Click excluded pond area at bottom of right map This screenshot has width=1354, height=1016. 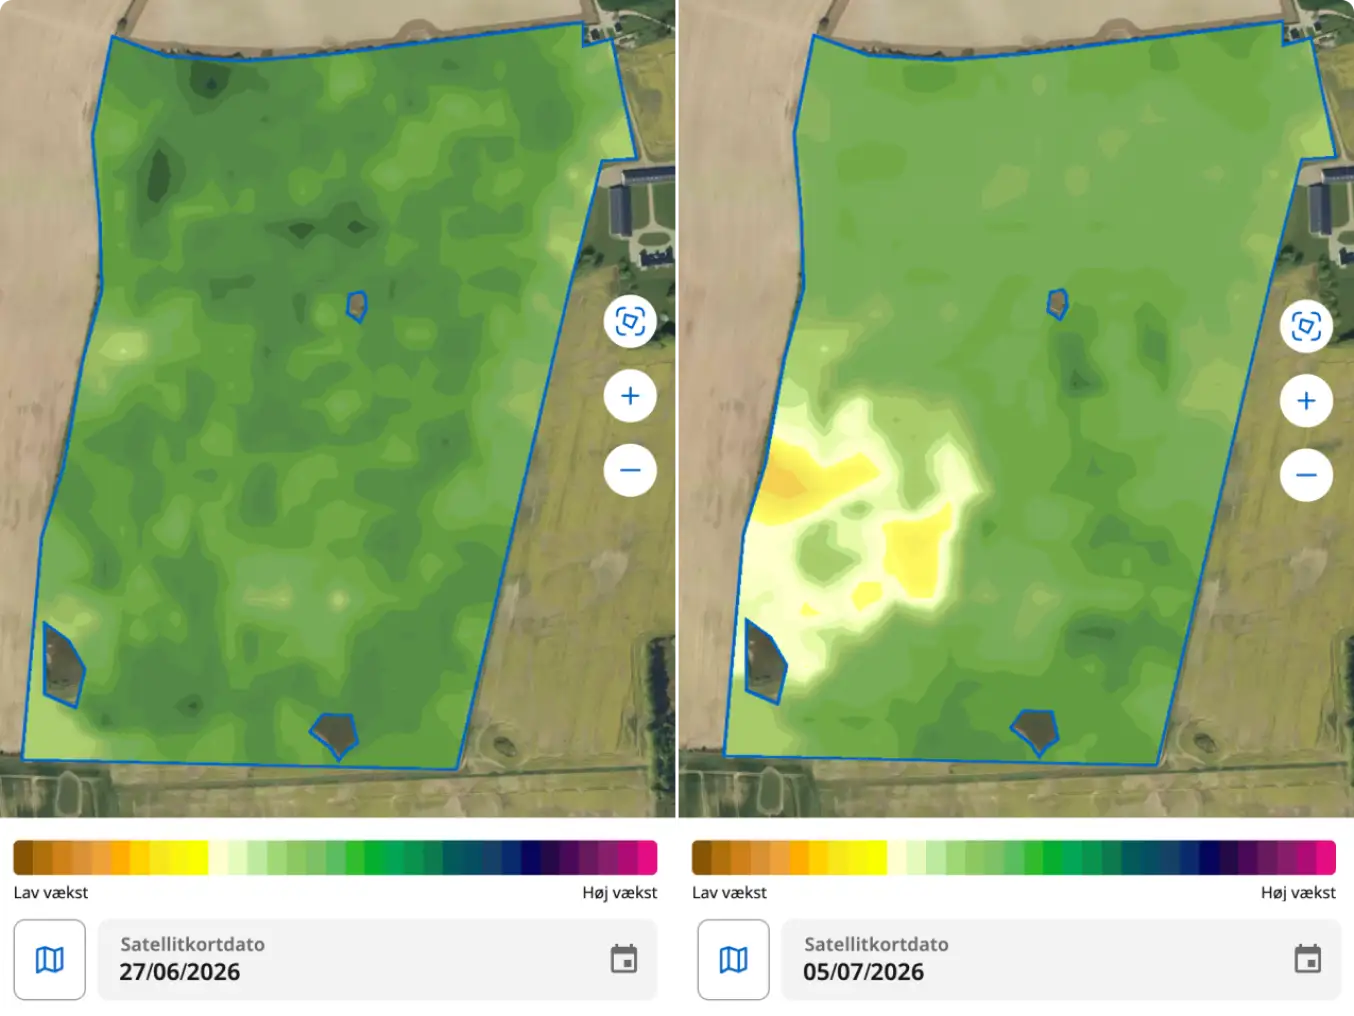[1035, 731]
